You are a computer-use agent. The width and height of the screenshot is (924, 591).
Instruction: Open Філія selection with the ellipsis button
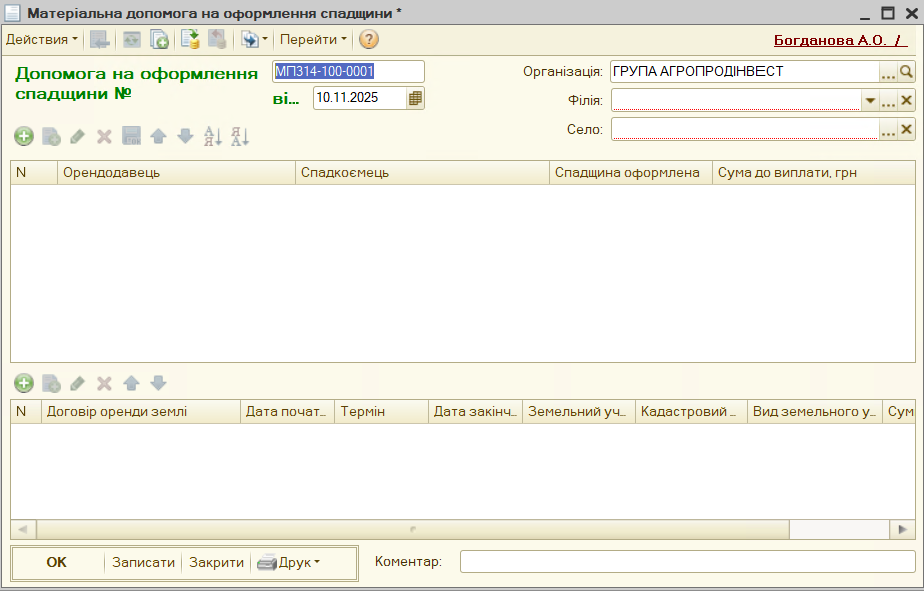coord(888,101)
